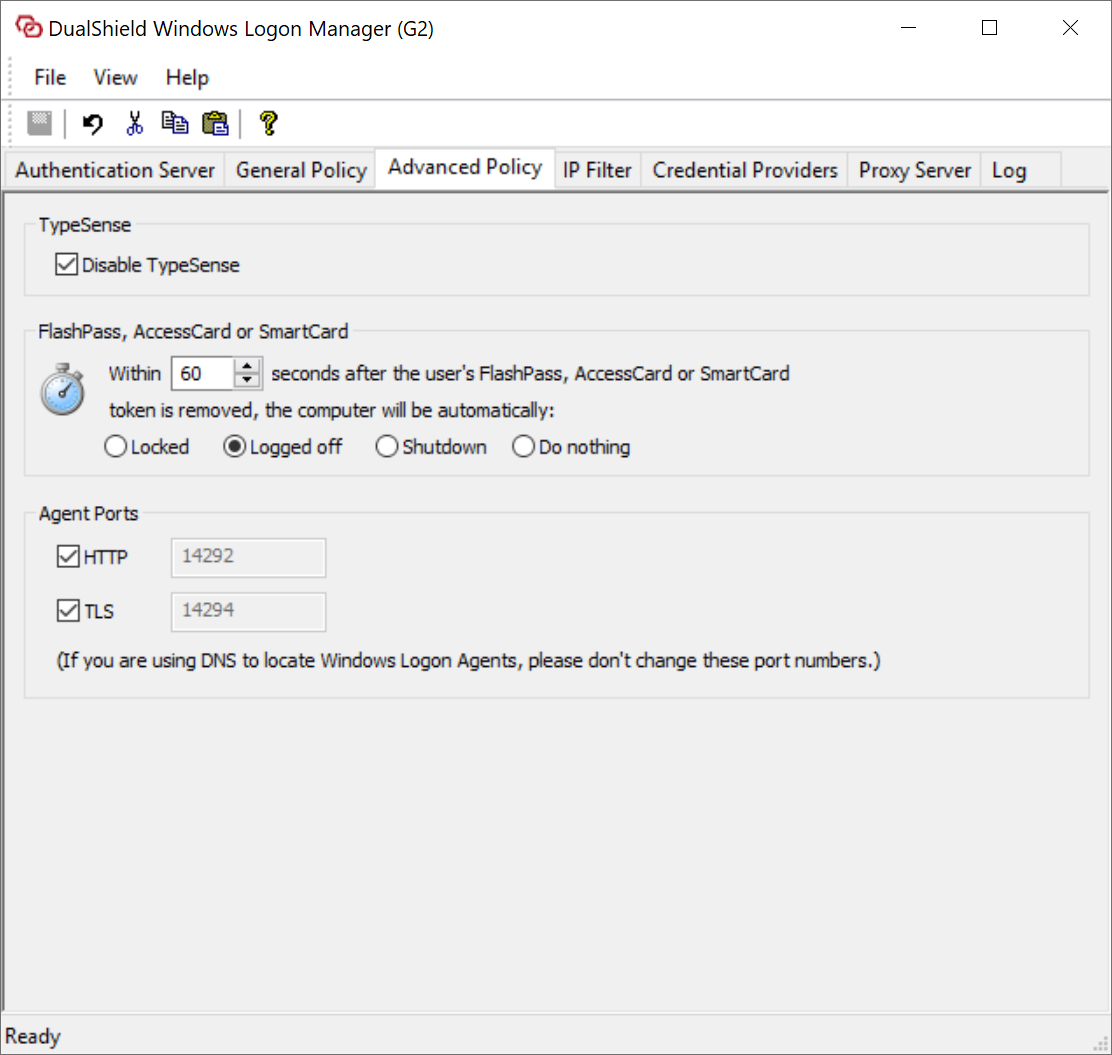Click the Cut scissors icon

pyautogui.click(x=135, y=123)
